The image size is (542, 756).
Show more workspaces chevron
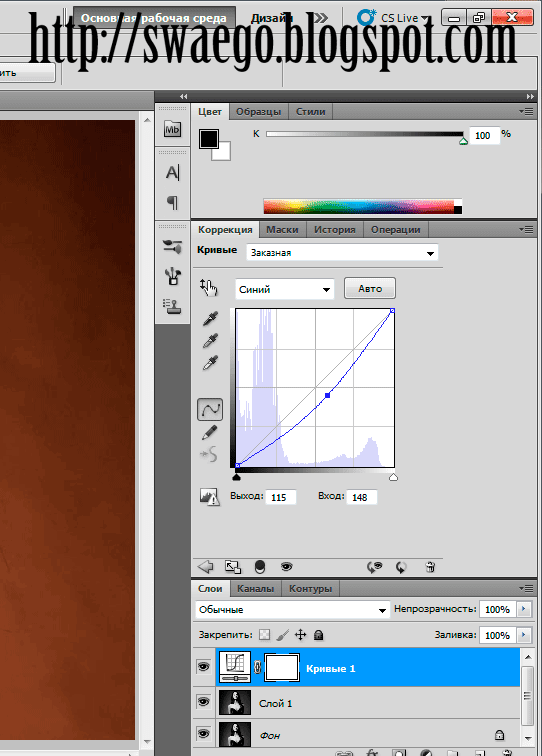[320, 18]
